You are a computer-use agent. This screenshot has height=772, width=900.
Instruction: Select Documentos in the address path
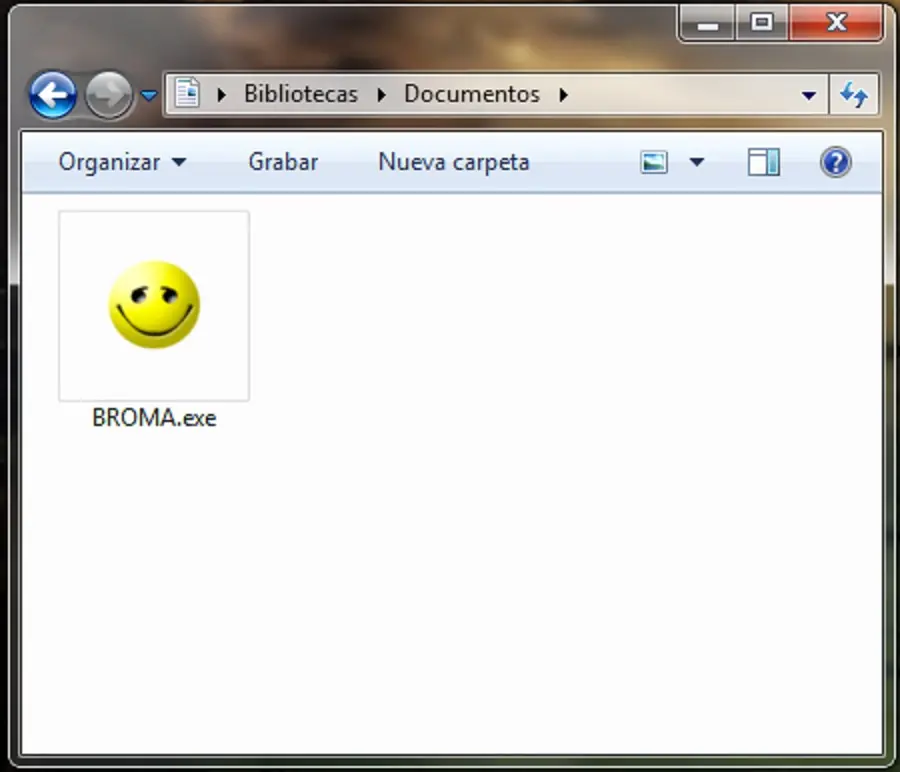[472, 94]
